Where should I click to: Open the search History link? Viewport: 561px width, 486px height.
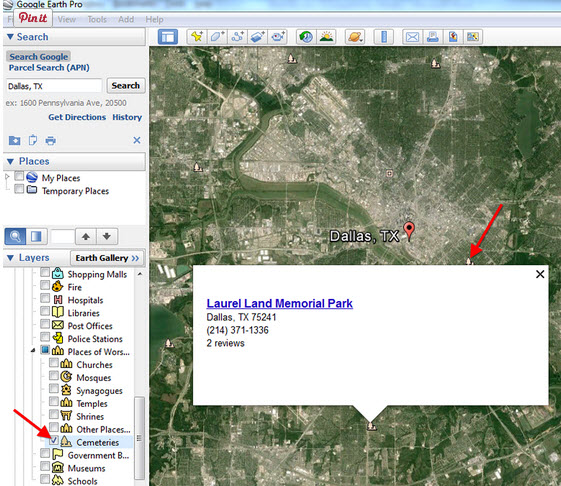tap(127, 117)
